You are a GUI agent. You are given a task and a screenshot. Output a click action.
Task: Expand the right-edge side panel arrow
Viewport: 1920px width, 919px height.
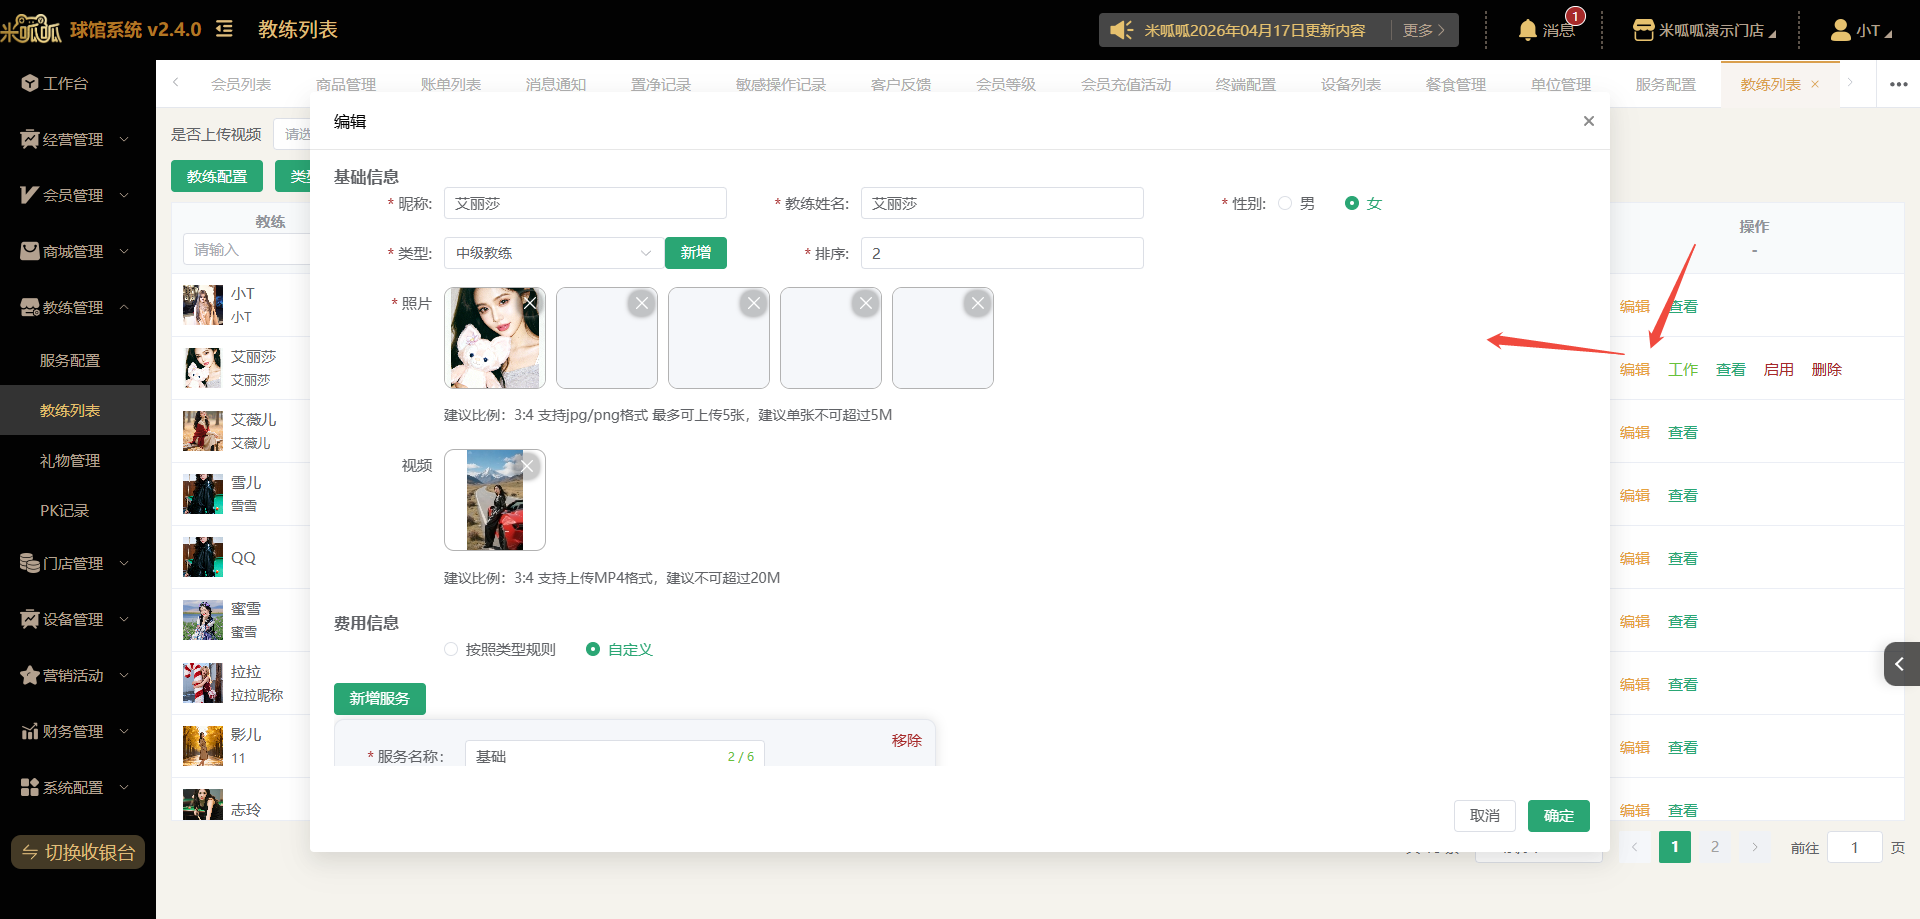[x=1901, y=664]
